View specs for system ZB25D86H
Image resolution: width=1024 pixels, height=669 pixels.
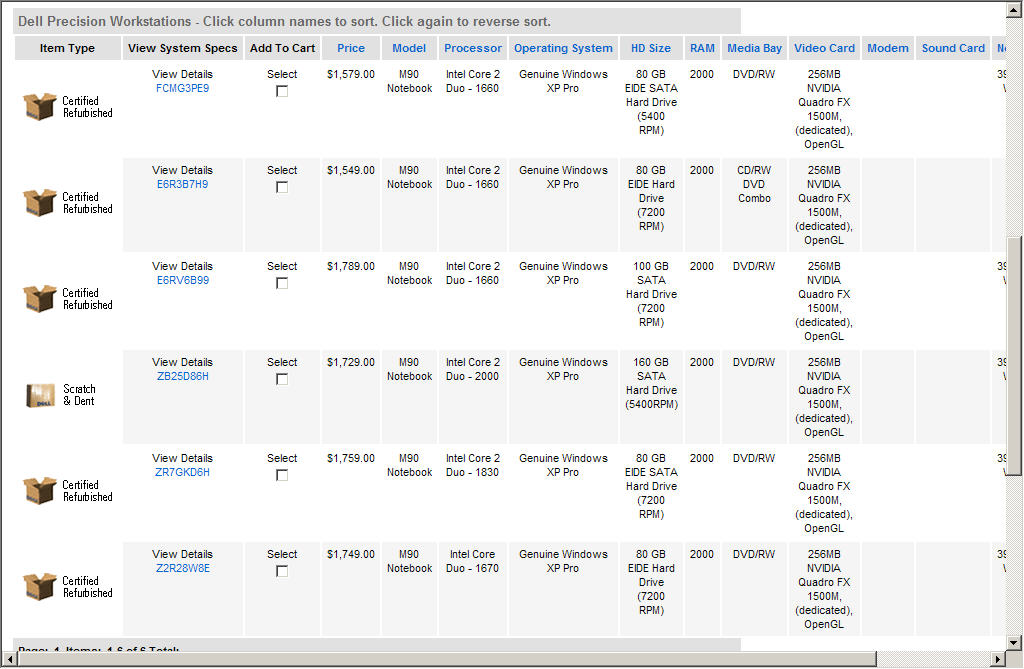tap(182, 376)
